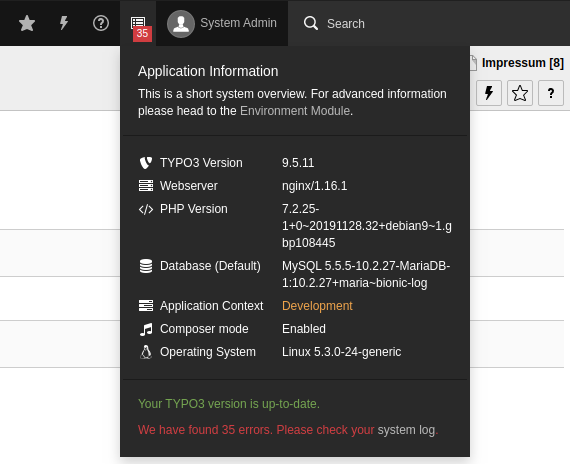Click the Database stack icon
570x464 pixels.
coord(146,266)
